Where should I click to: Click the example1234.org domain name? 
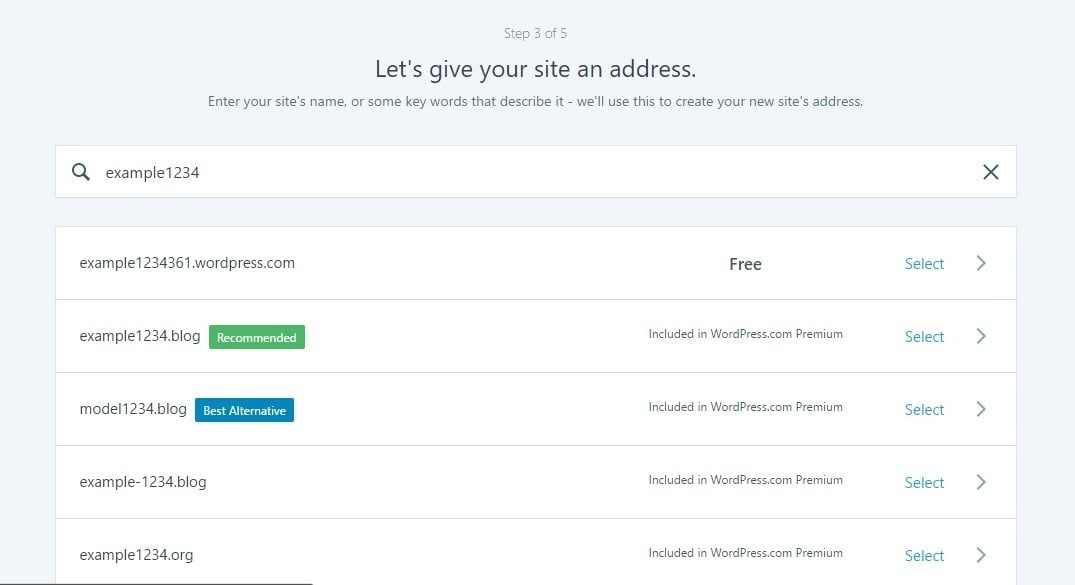tap(137, 555)
